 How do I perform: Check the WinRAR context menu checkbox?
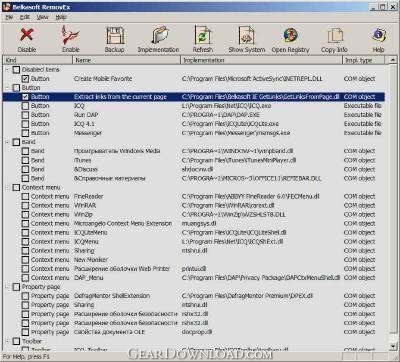pos(25,206)
